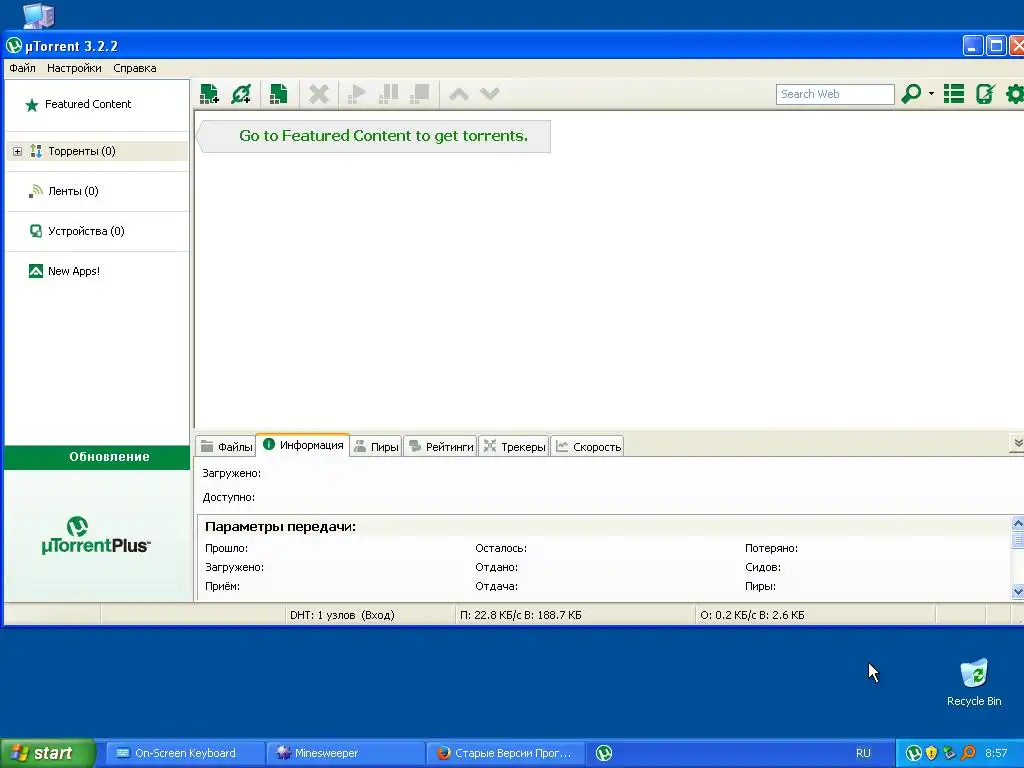The image size is (1024, 768).
Task: Collapse detail pane with double-chevron button
Action: click(1017, 443)
